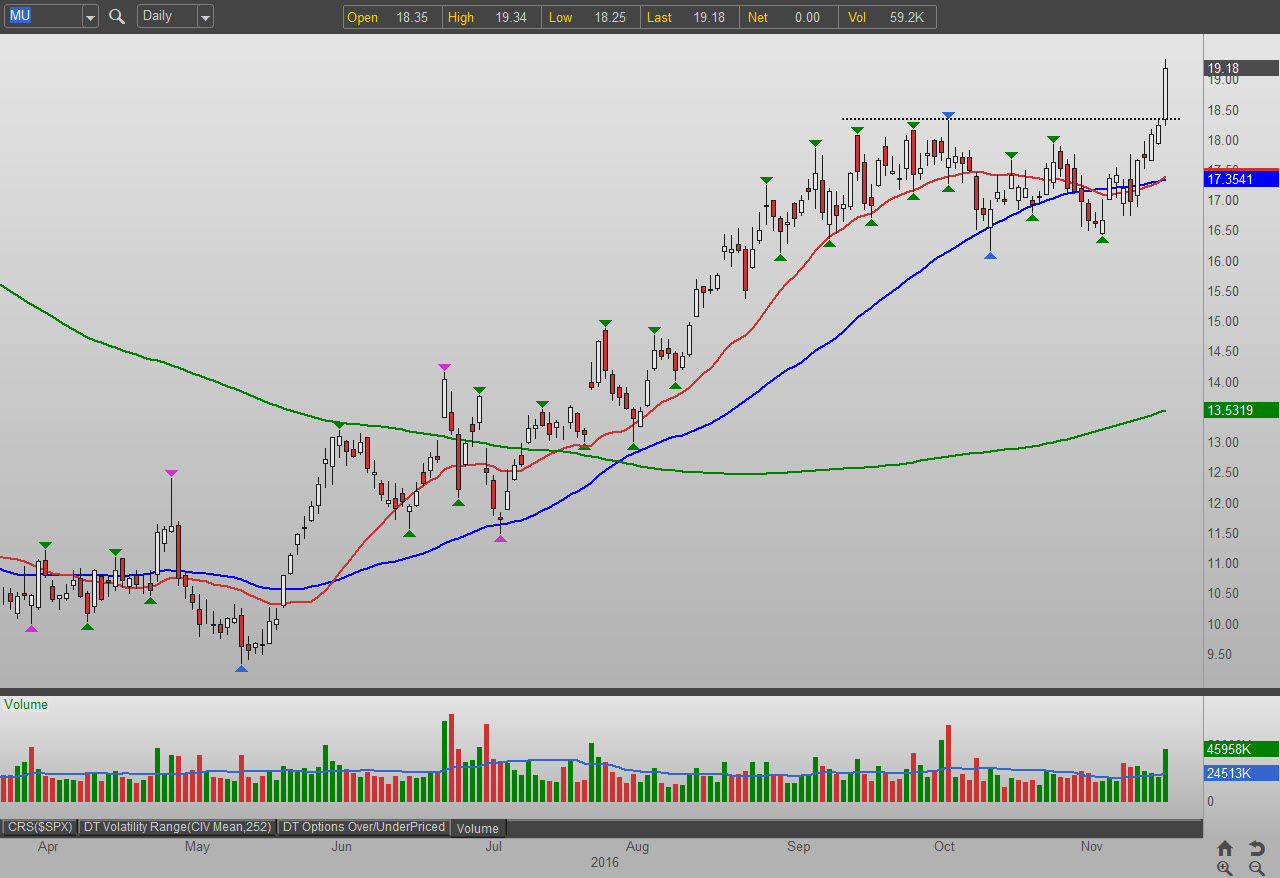Open the DT Volatility Range tab

click(x=177, y=827)
